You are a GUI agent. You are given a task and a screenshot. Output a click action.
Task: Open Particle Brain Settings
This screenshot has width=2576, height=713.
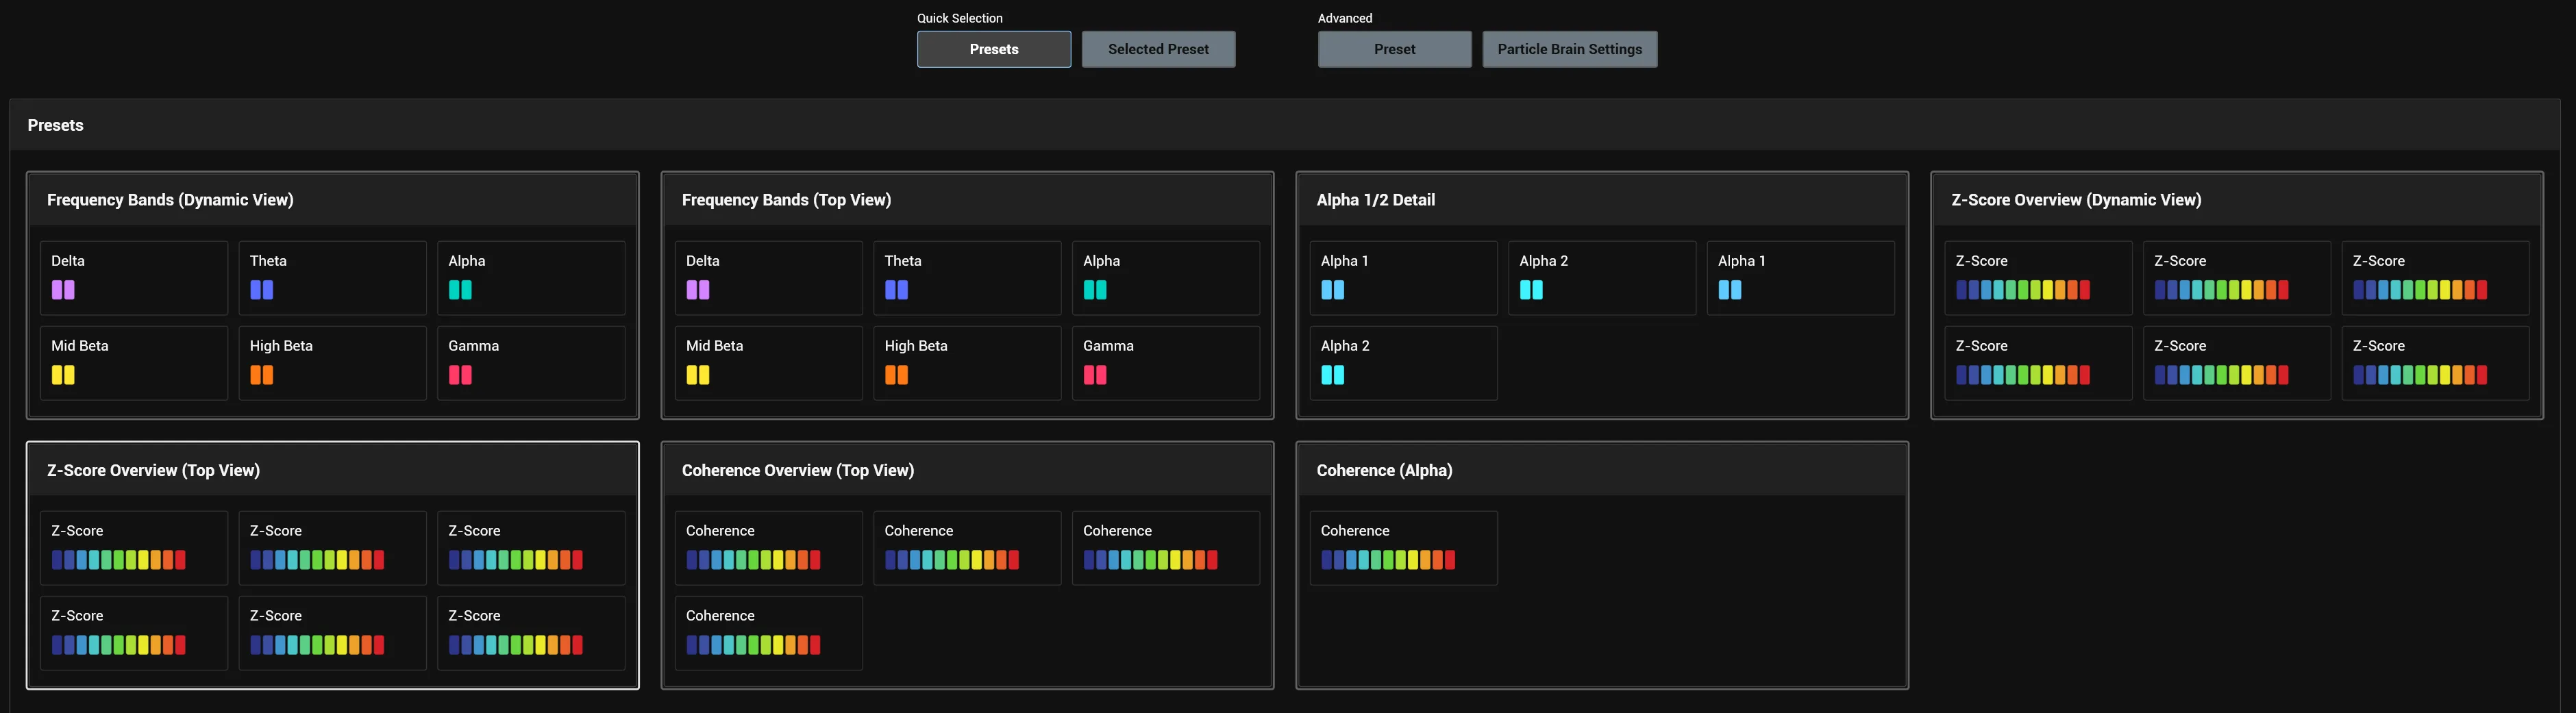click(1569, 49)
